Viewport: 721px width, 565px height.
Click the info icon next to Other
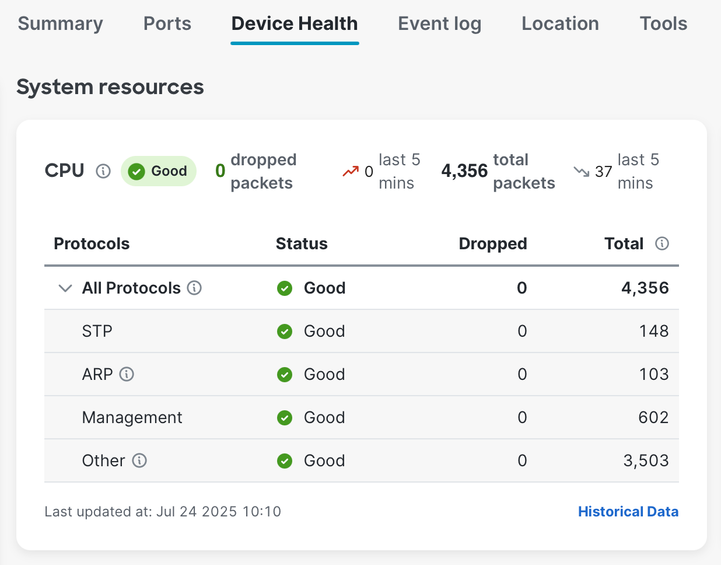coord(140,461)
